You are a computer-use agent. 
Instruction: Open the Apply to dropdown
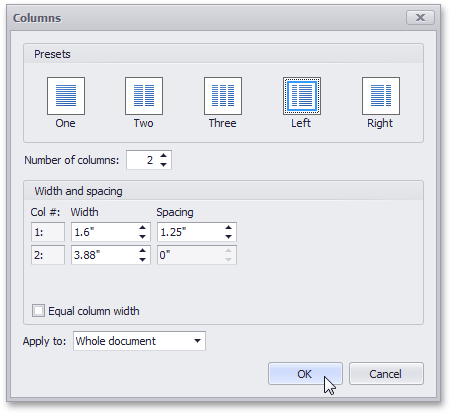point(139,341)
